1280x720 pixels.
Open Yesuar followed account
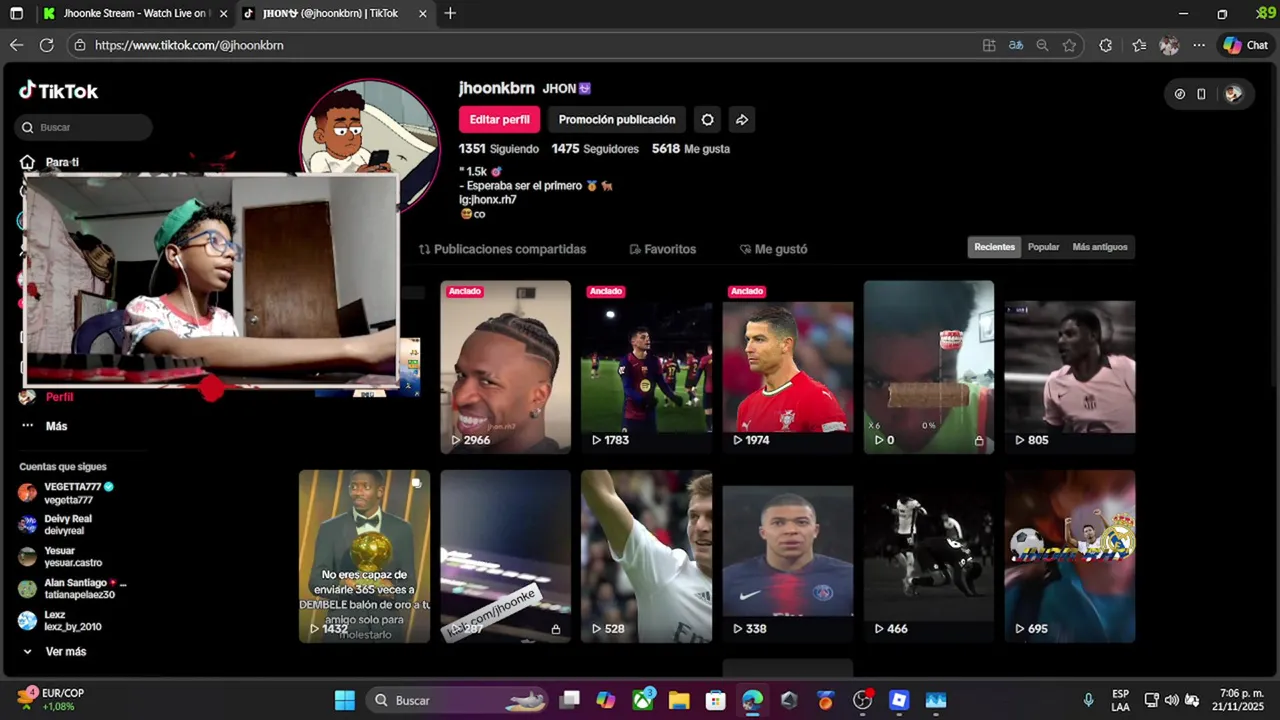pos(60,557)
